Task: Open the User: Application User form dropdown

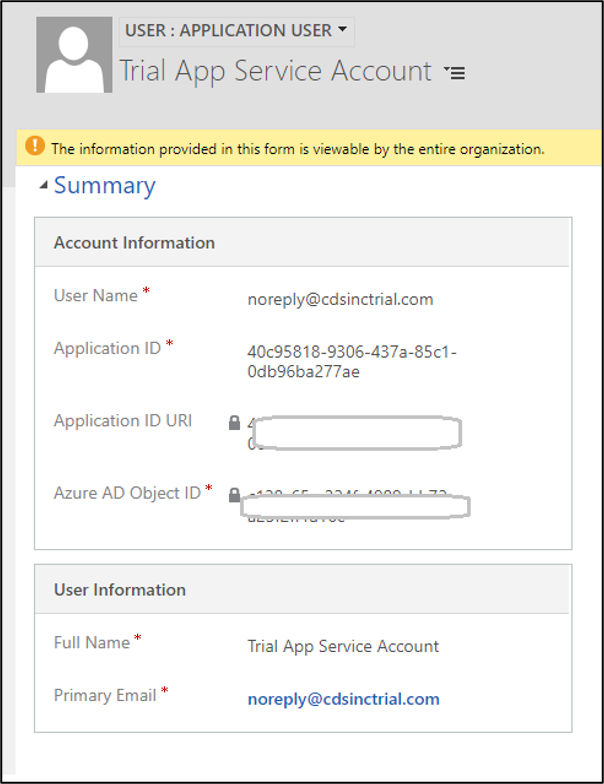Action: point(236,31)
